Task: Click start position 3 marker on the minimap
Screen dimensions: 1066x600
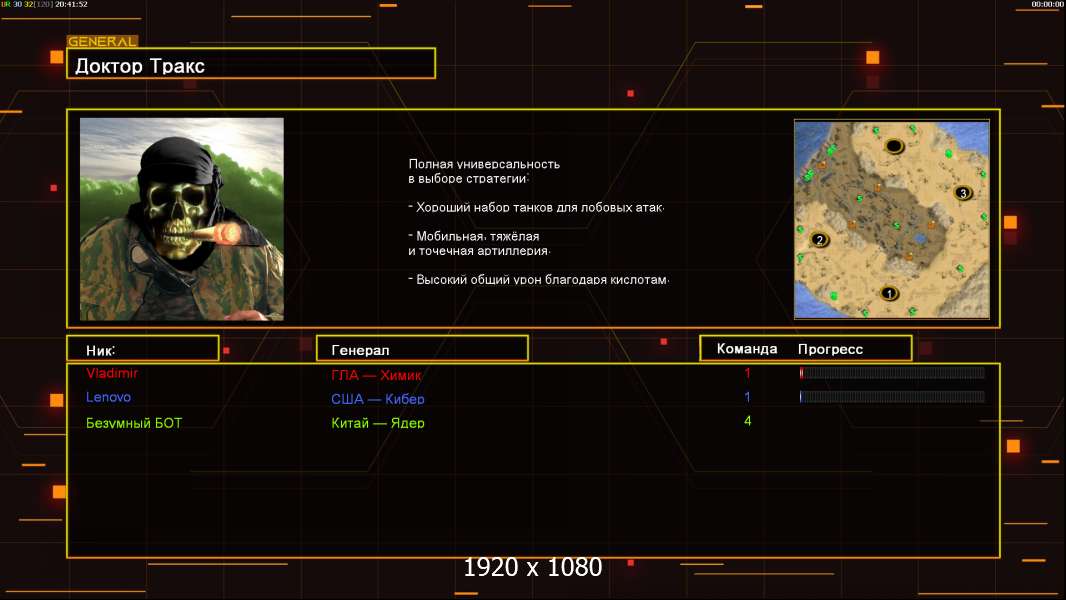Action: point(963,193)
